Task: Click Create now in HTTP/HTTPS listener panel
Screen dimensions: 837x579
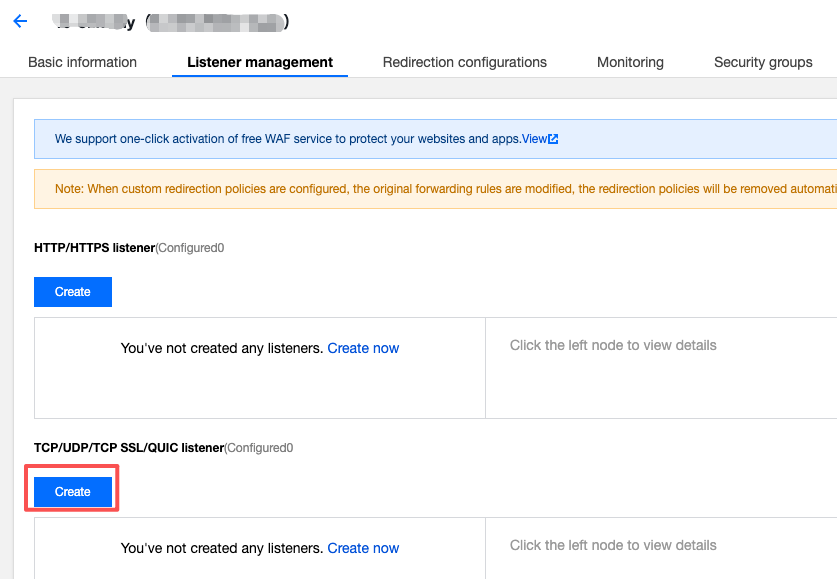Action: point(363,348)
